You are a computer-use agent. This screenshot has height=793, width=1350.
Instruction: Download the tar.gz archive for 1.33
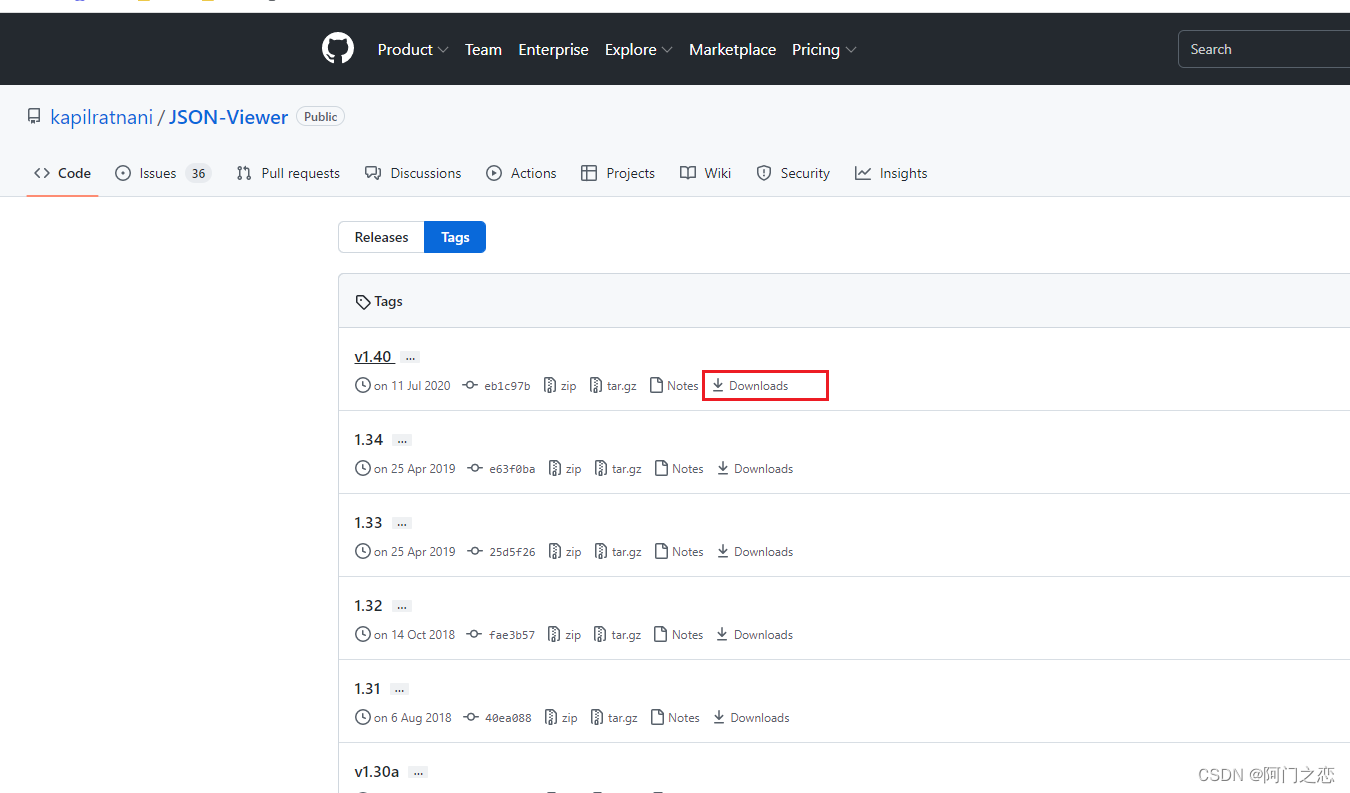tap(618, 552)
